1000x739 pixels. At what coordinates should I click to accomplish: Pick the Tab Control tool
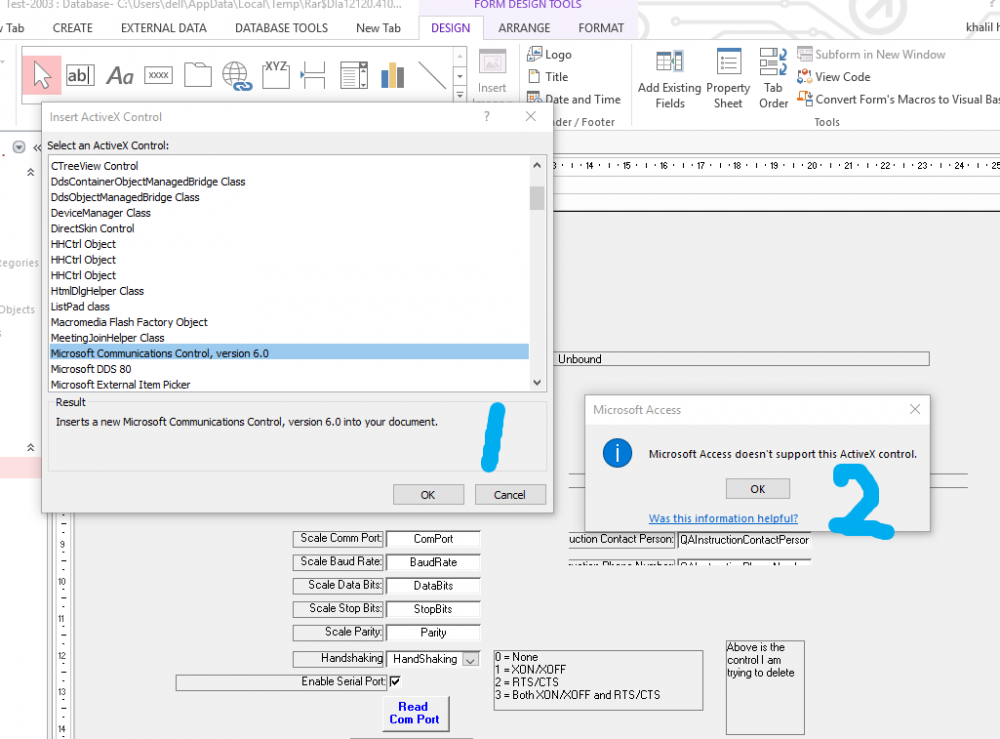click(198, 75)
